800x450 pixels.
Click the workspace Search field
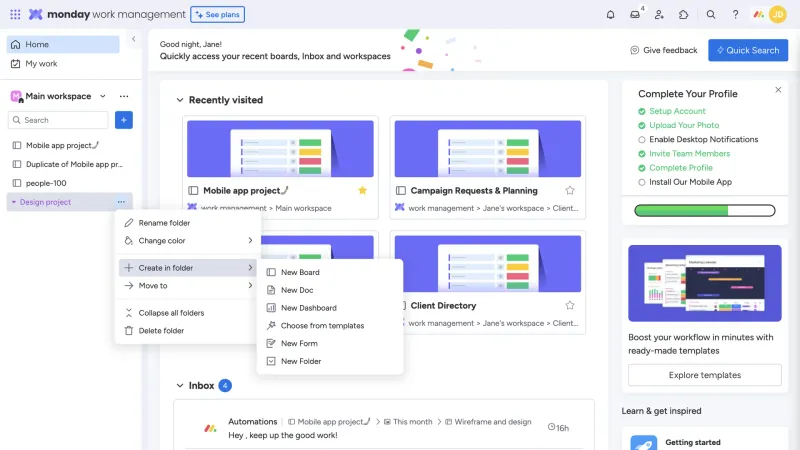click(58, 120)
